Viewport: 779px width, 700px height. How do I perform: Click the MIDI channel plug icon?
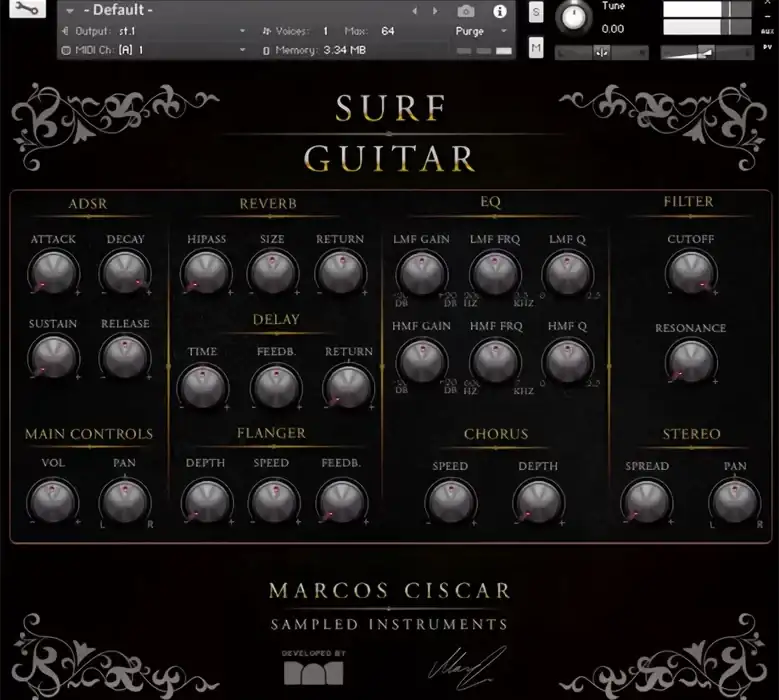pyautogui.click(x=66, y=50)
